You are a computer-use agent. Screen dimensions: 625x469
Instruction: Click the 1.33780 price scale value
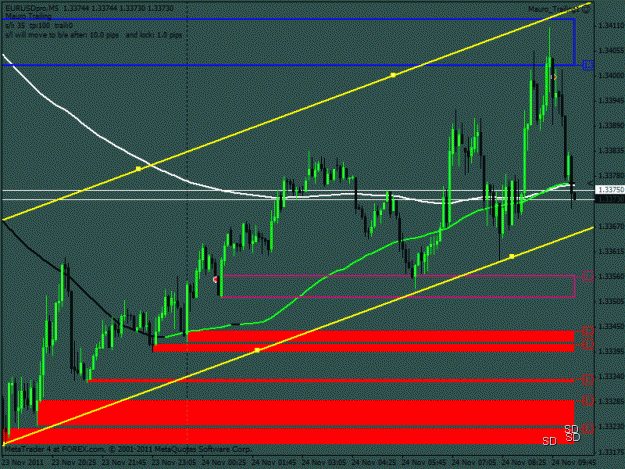click(611, 176)
